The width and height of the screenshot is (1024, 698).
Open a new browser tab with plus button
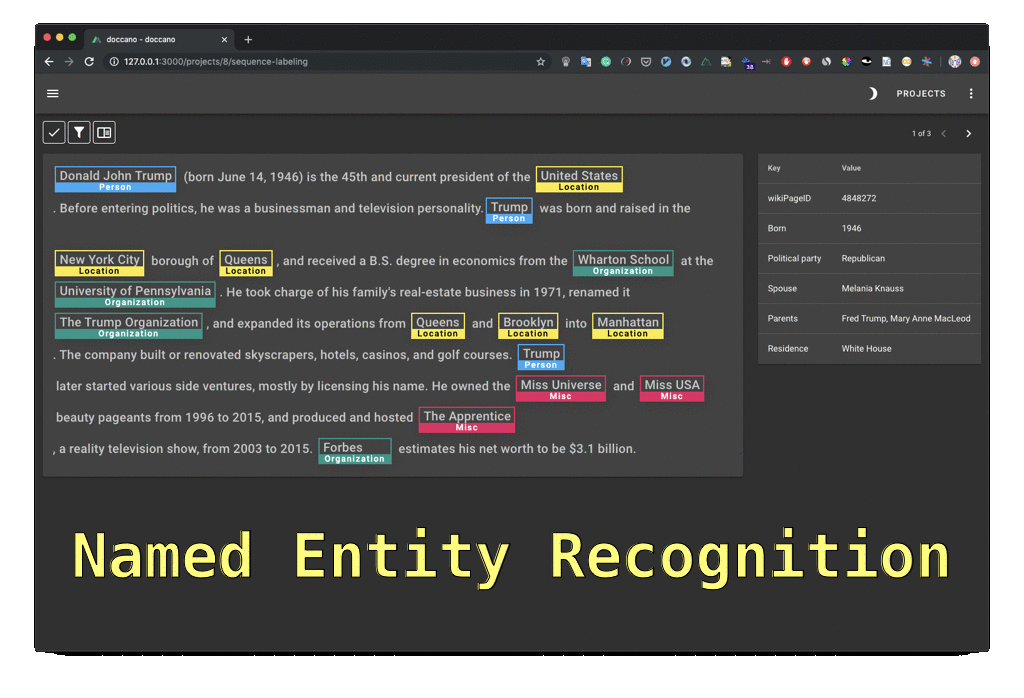pos(248,39)
